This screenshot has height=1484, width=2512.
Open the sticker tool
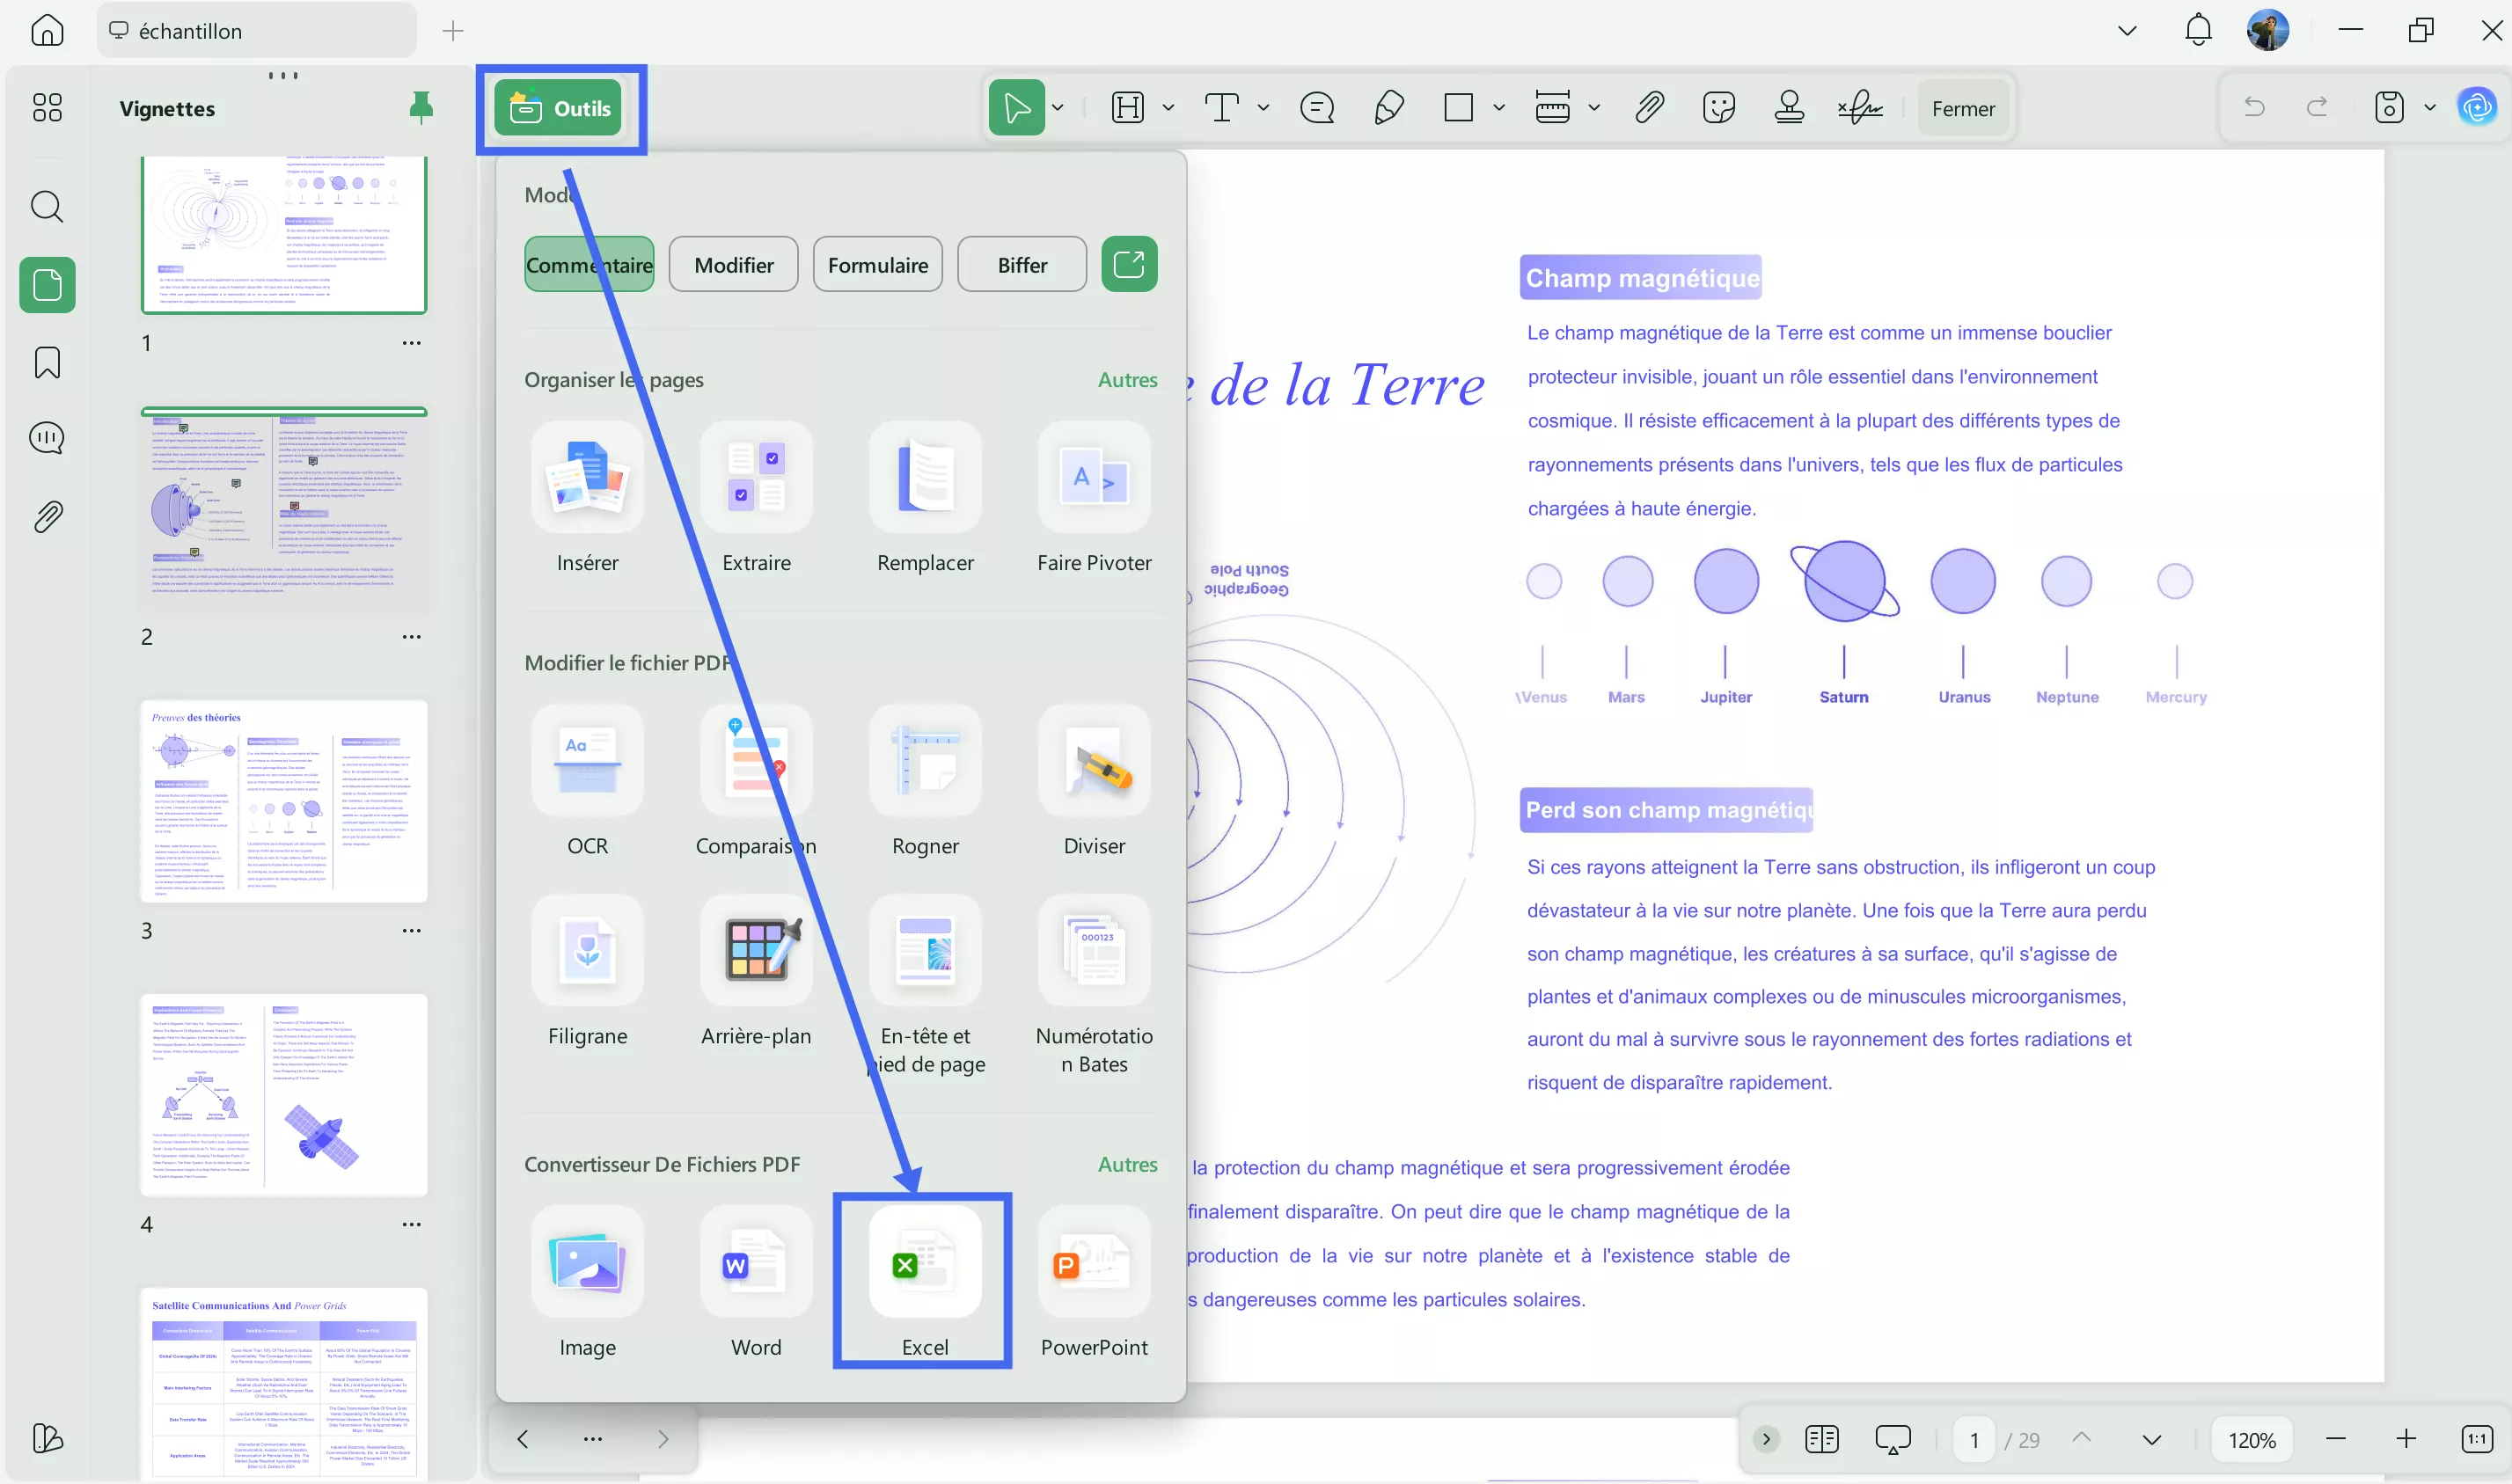click(x=1719, y=107)
